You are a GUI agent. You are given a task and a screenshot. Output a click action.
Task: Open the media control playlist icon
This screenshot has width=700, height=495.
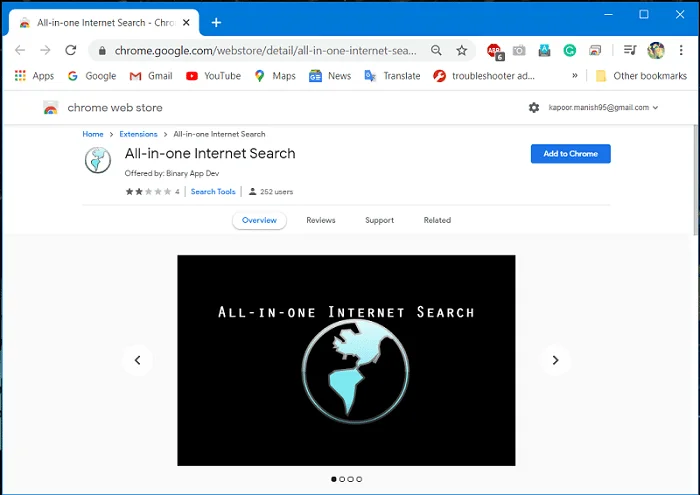(x=630, y=50)
